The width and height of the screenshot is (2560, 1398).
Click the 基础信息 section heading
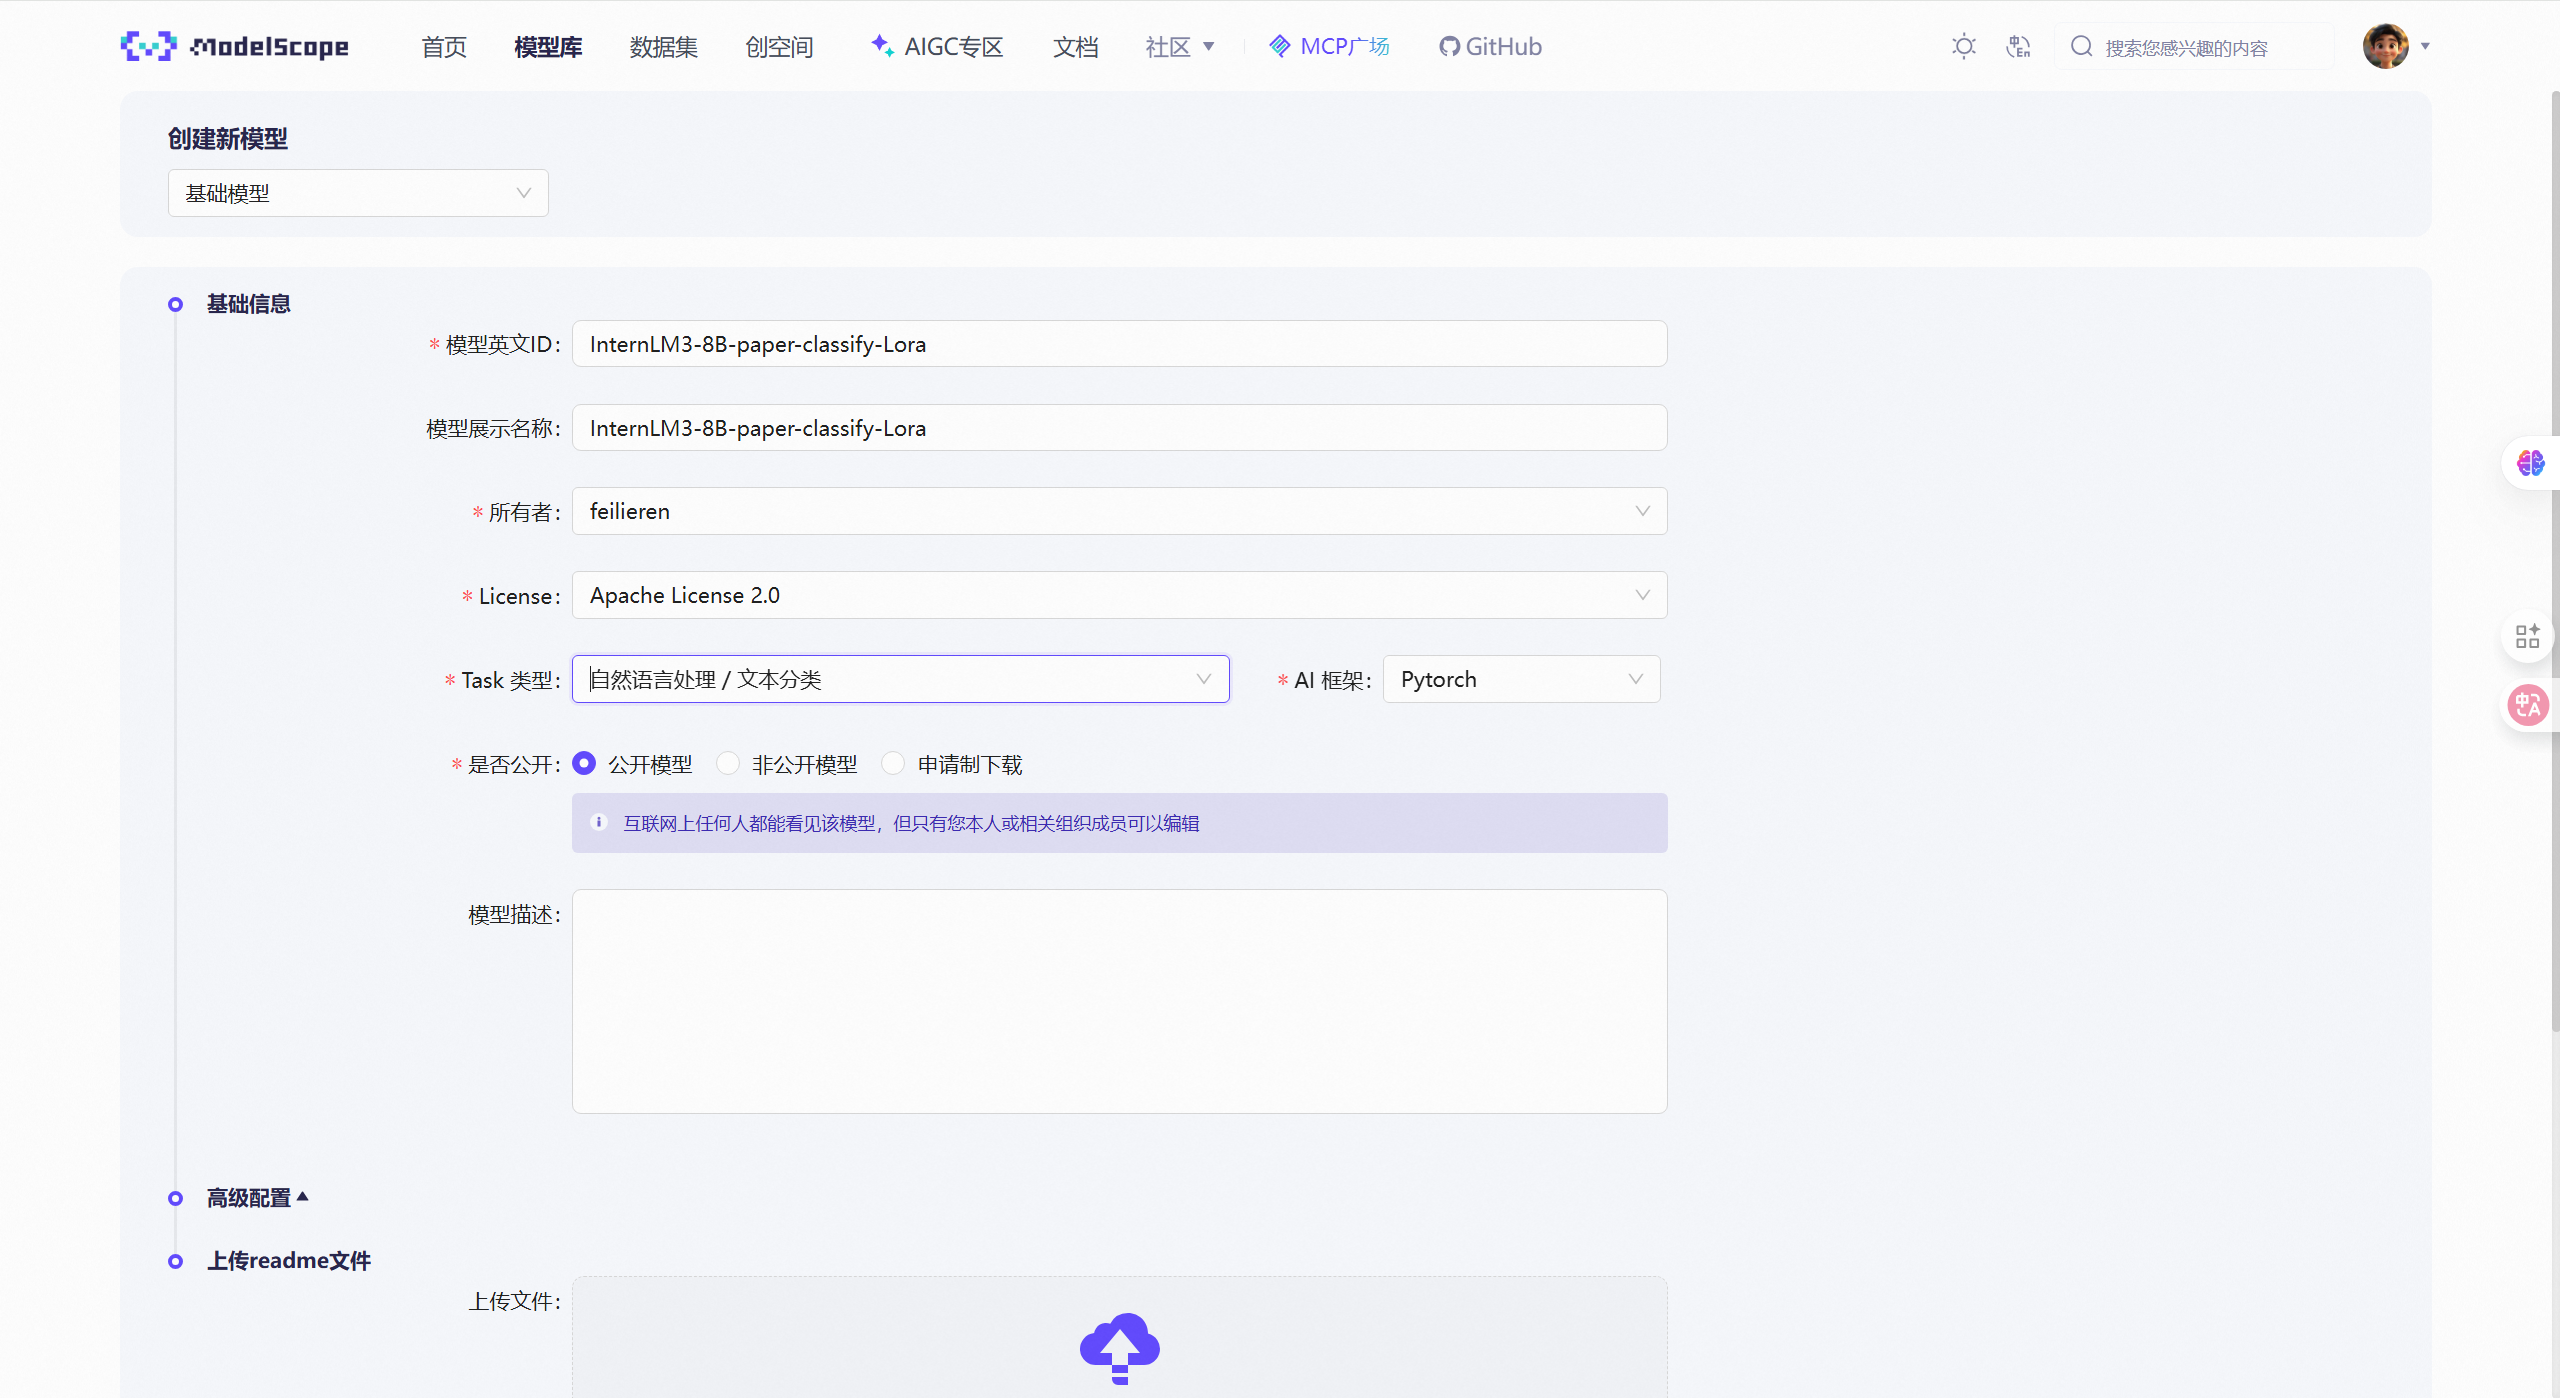[x=249, y=304]
